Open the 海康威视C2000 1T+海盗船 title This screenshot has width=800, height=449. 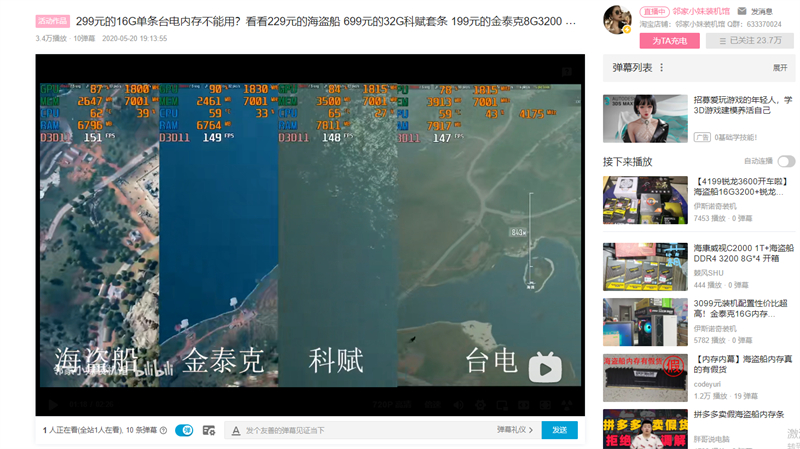coord(743,253)
